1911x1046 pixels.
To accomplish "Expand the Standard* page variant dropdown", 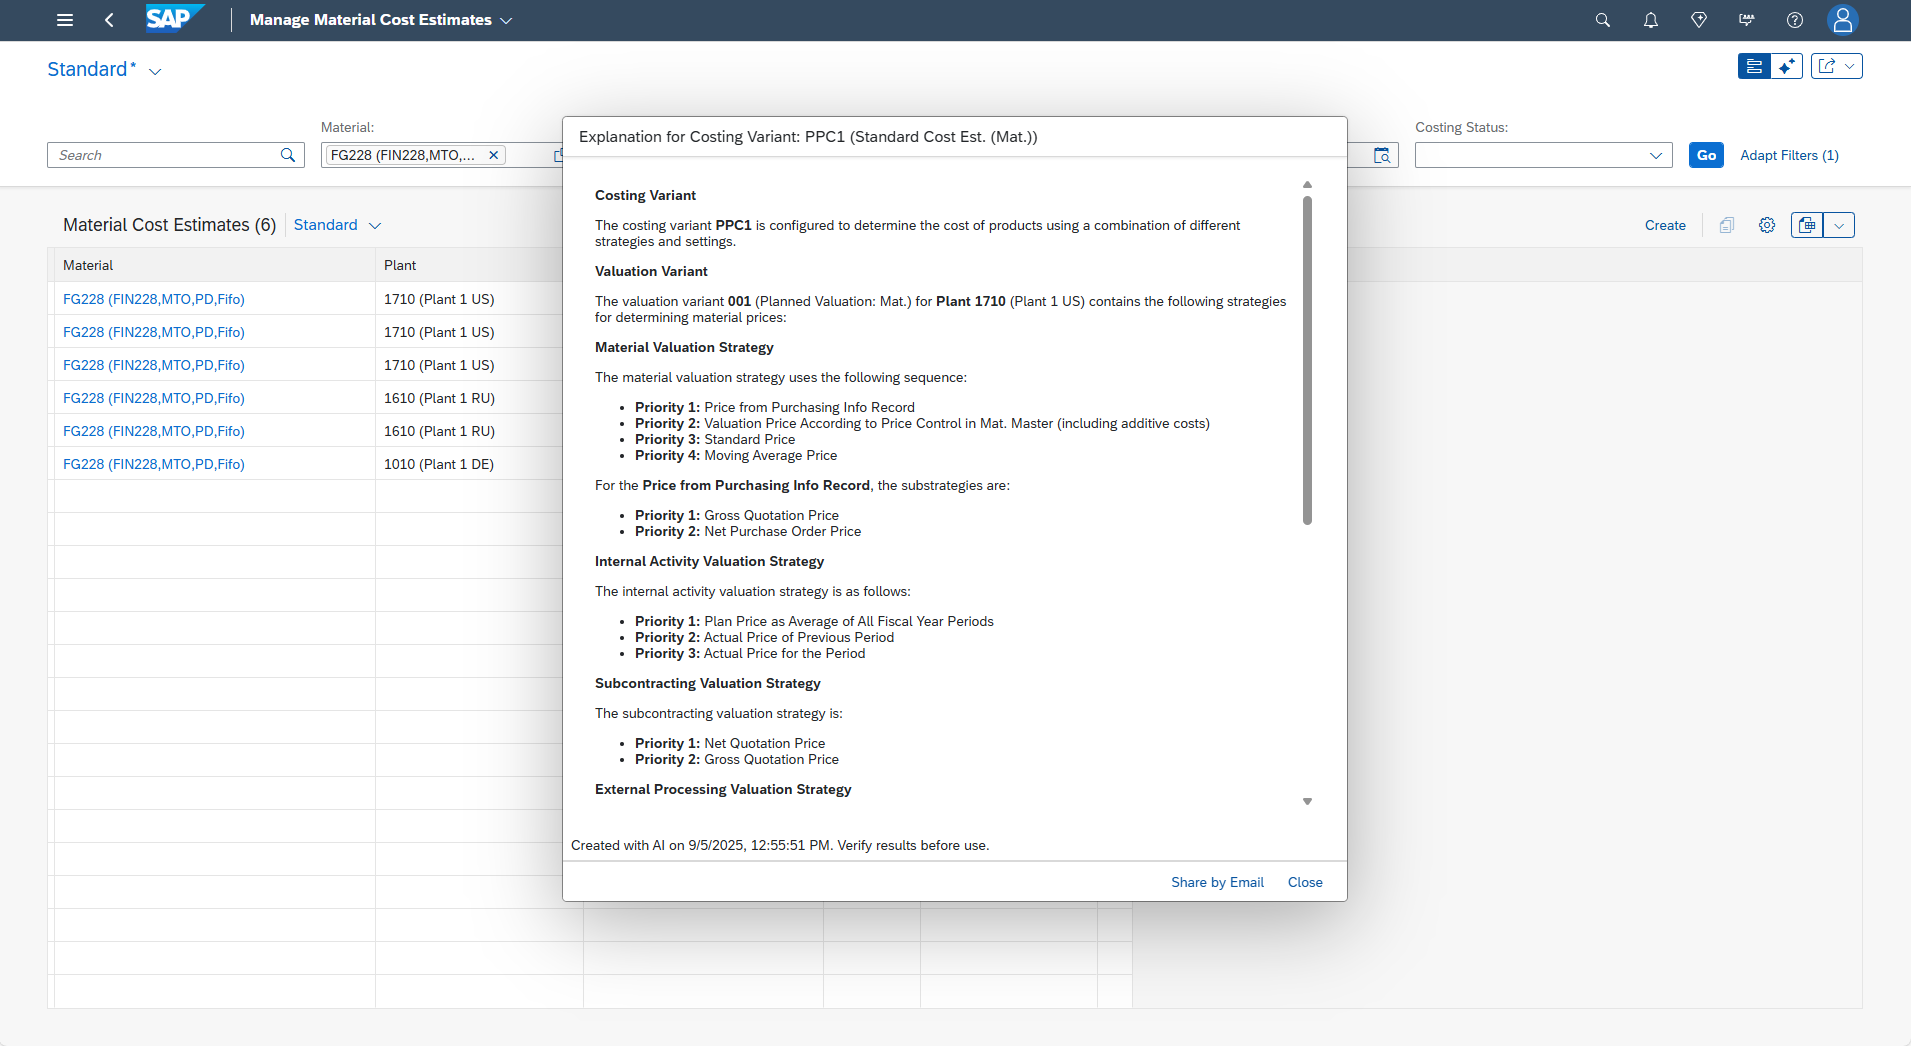I will coord(155,71).
